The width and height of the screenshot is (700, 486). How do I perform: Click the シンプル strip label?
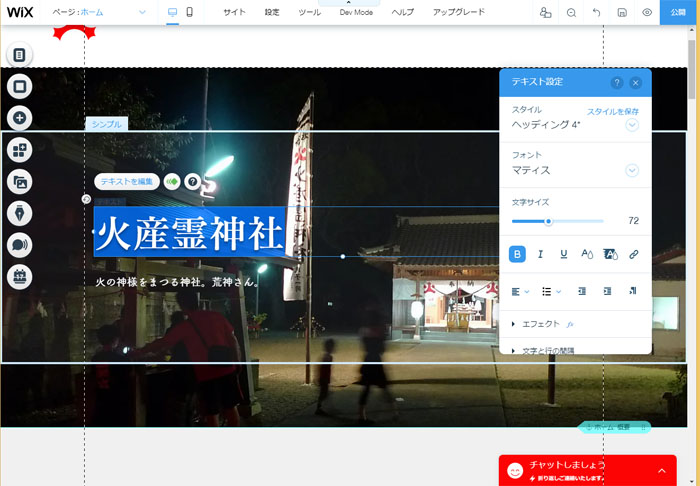point(107,124)
